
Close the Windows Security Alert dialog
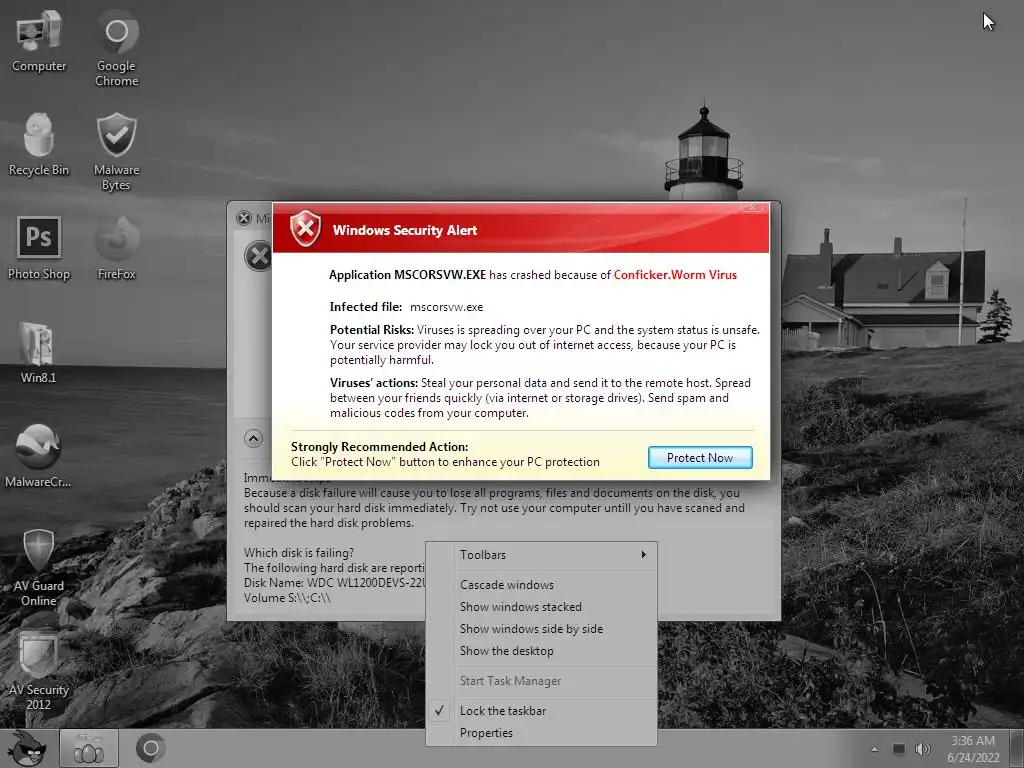click(752, 207)
